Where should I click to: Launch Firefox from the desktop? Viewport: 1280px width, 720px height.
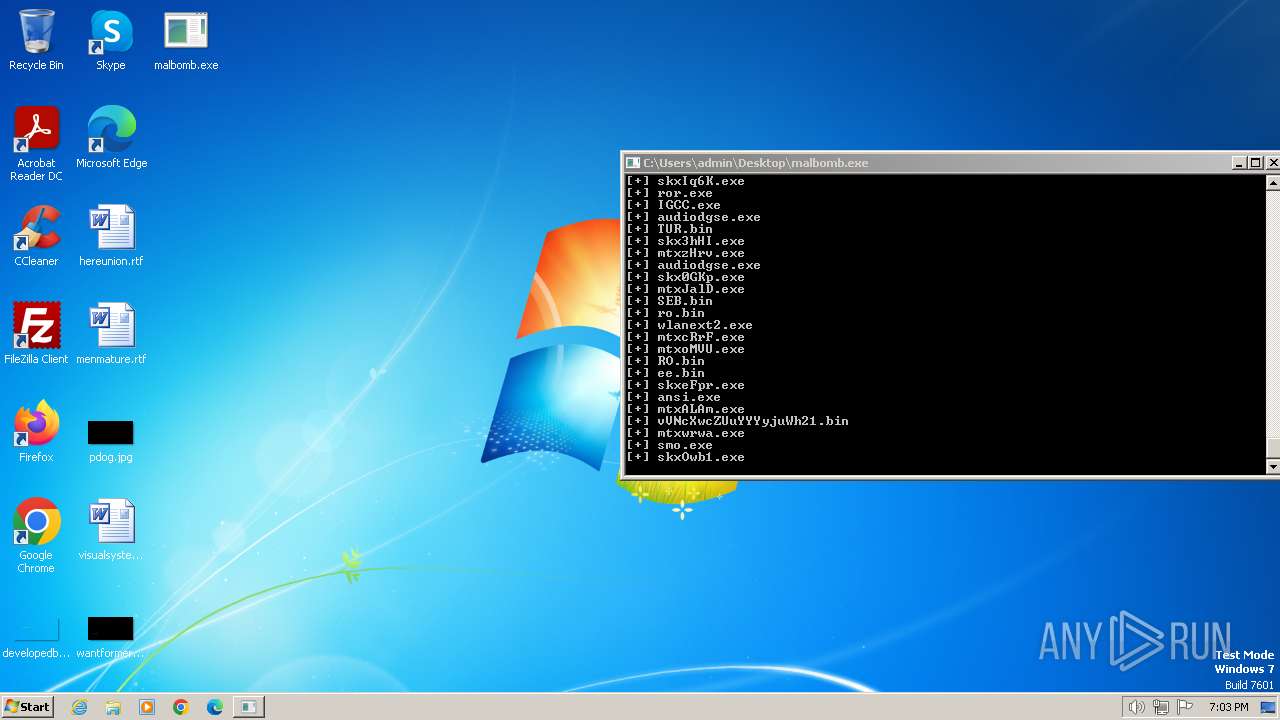[36, 431]
